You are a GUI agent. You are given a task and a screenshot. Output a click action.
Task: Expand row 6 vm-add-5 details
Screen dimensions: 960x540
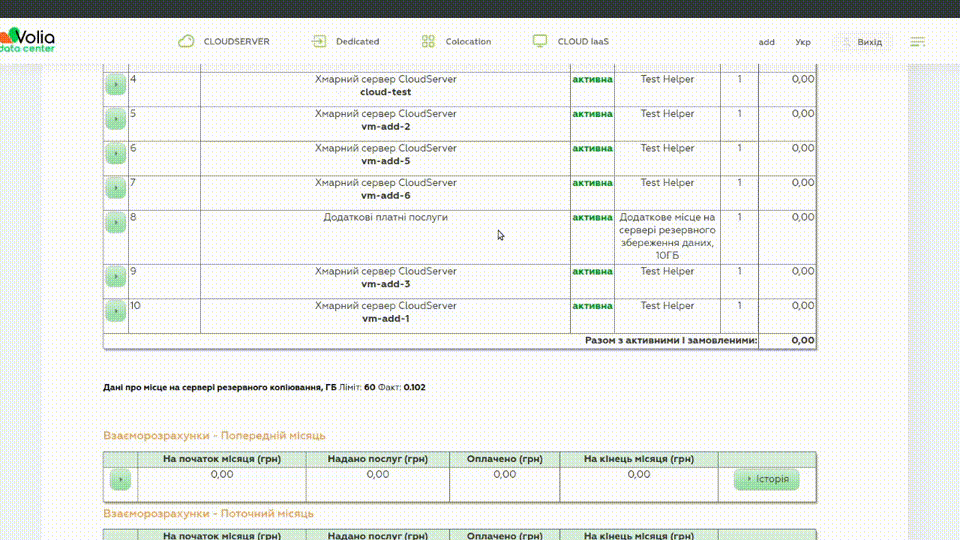coord(116,154)
